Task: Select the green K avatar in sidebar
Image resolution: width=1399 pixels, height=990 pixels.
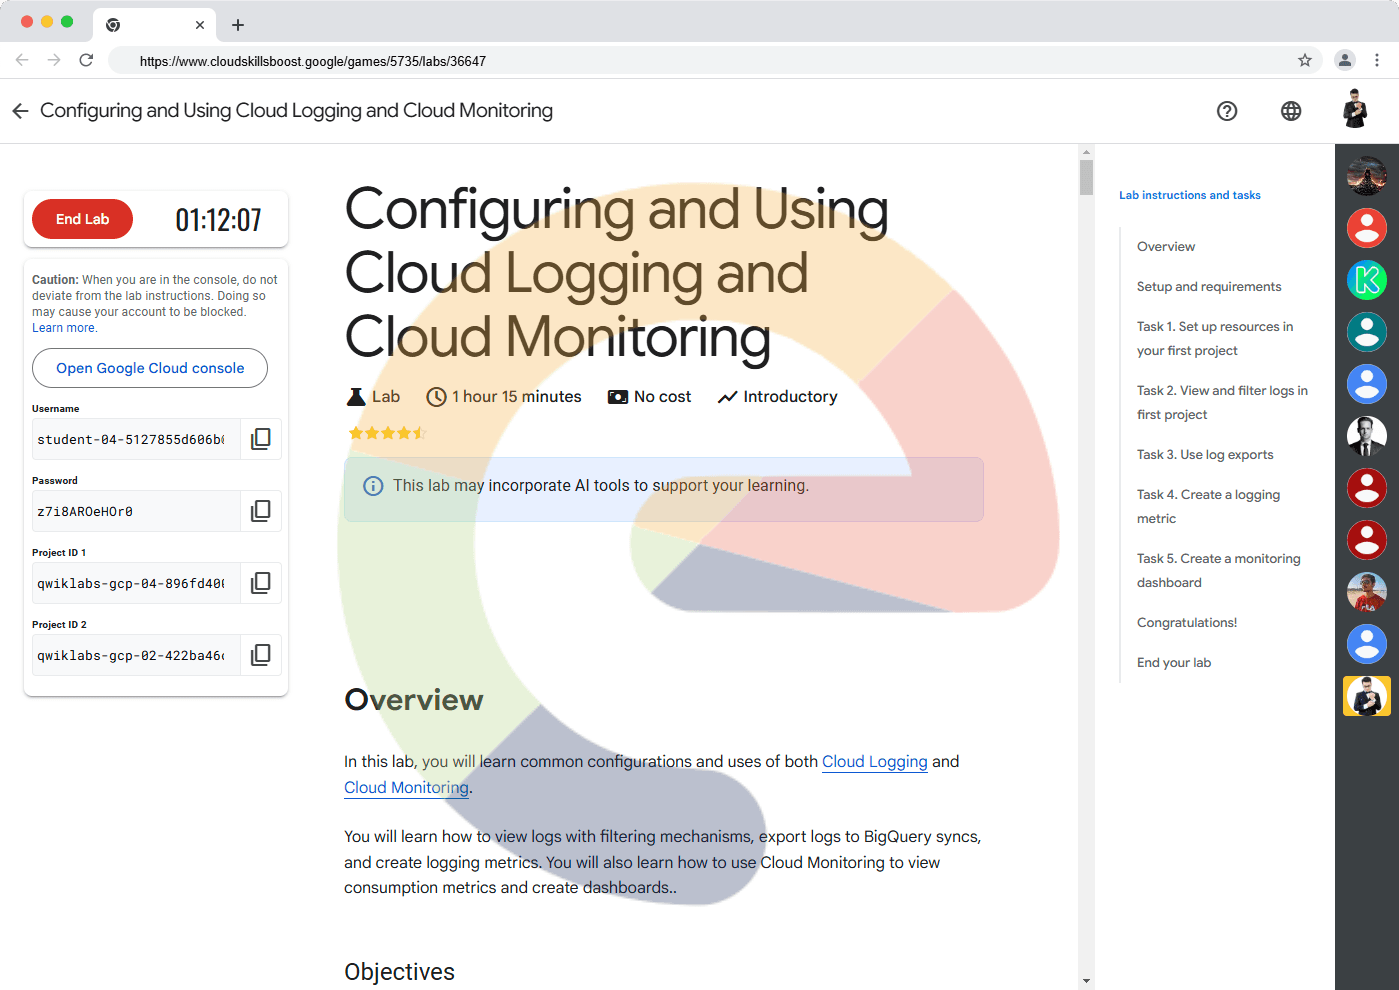Action: point(1367,280)
